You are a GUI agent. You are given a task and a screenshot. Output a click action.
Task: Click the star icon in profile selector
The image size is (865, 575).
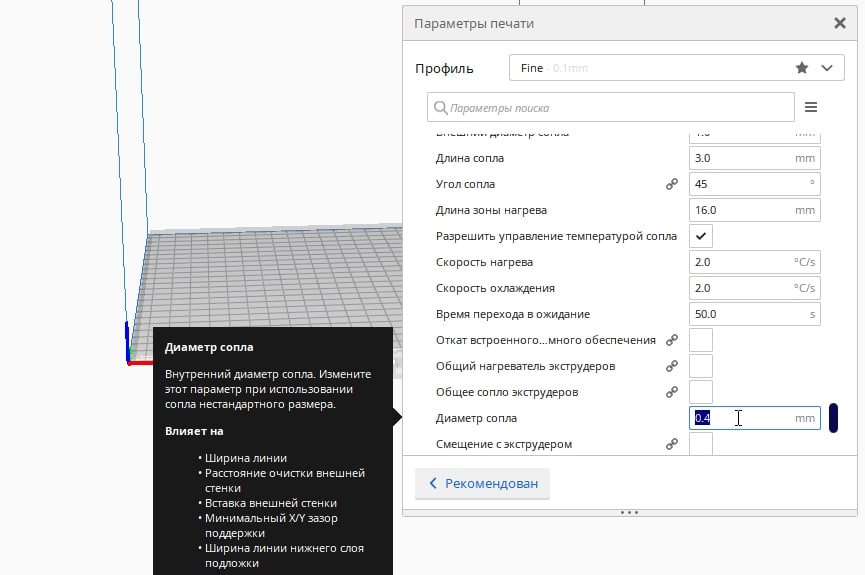click(x=802, y=68)
